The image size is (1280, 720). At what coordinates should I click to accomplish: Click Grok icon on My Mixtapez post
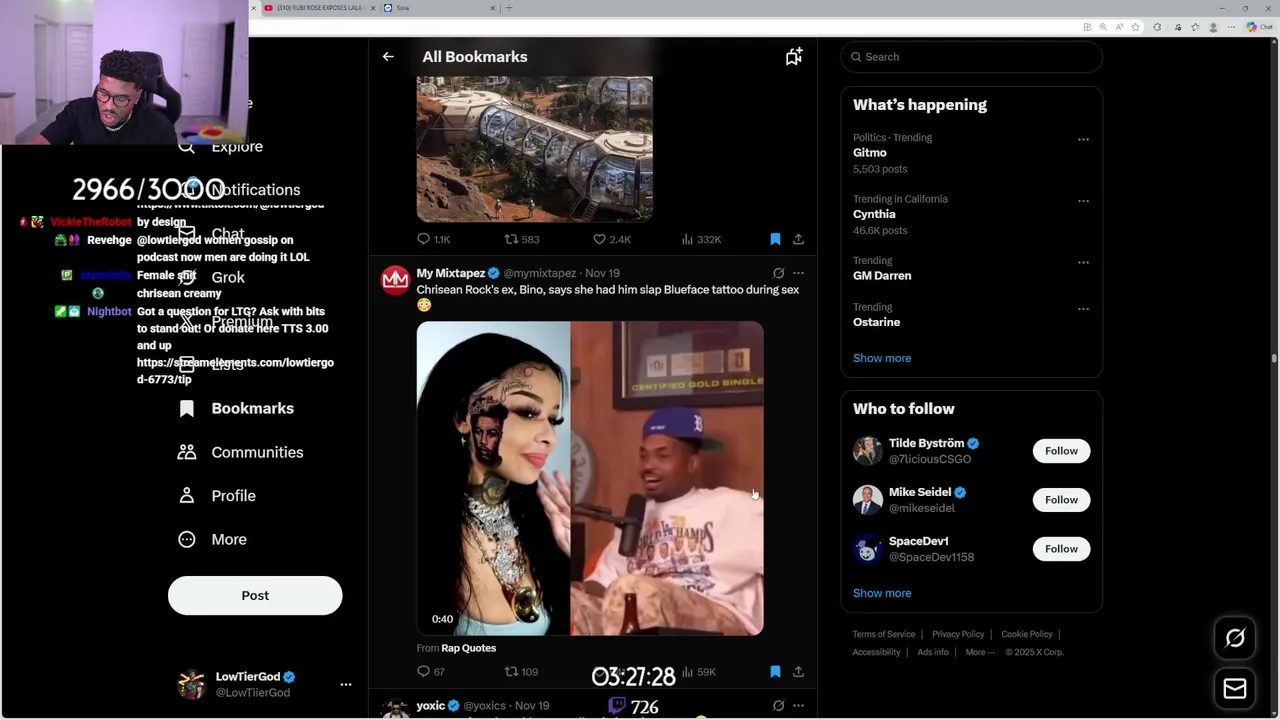(778, 273)
